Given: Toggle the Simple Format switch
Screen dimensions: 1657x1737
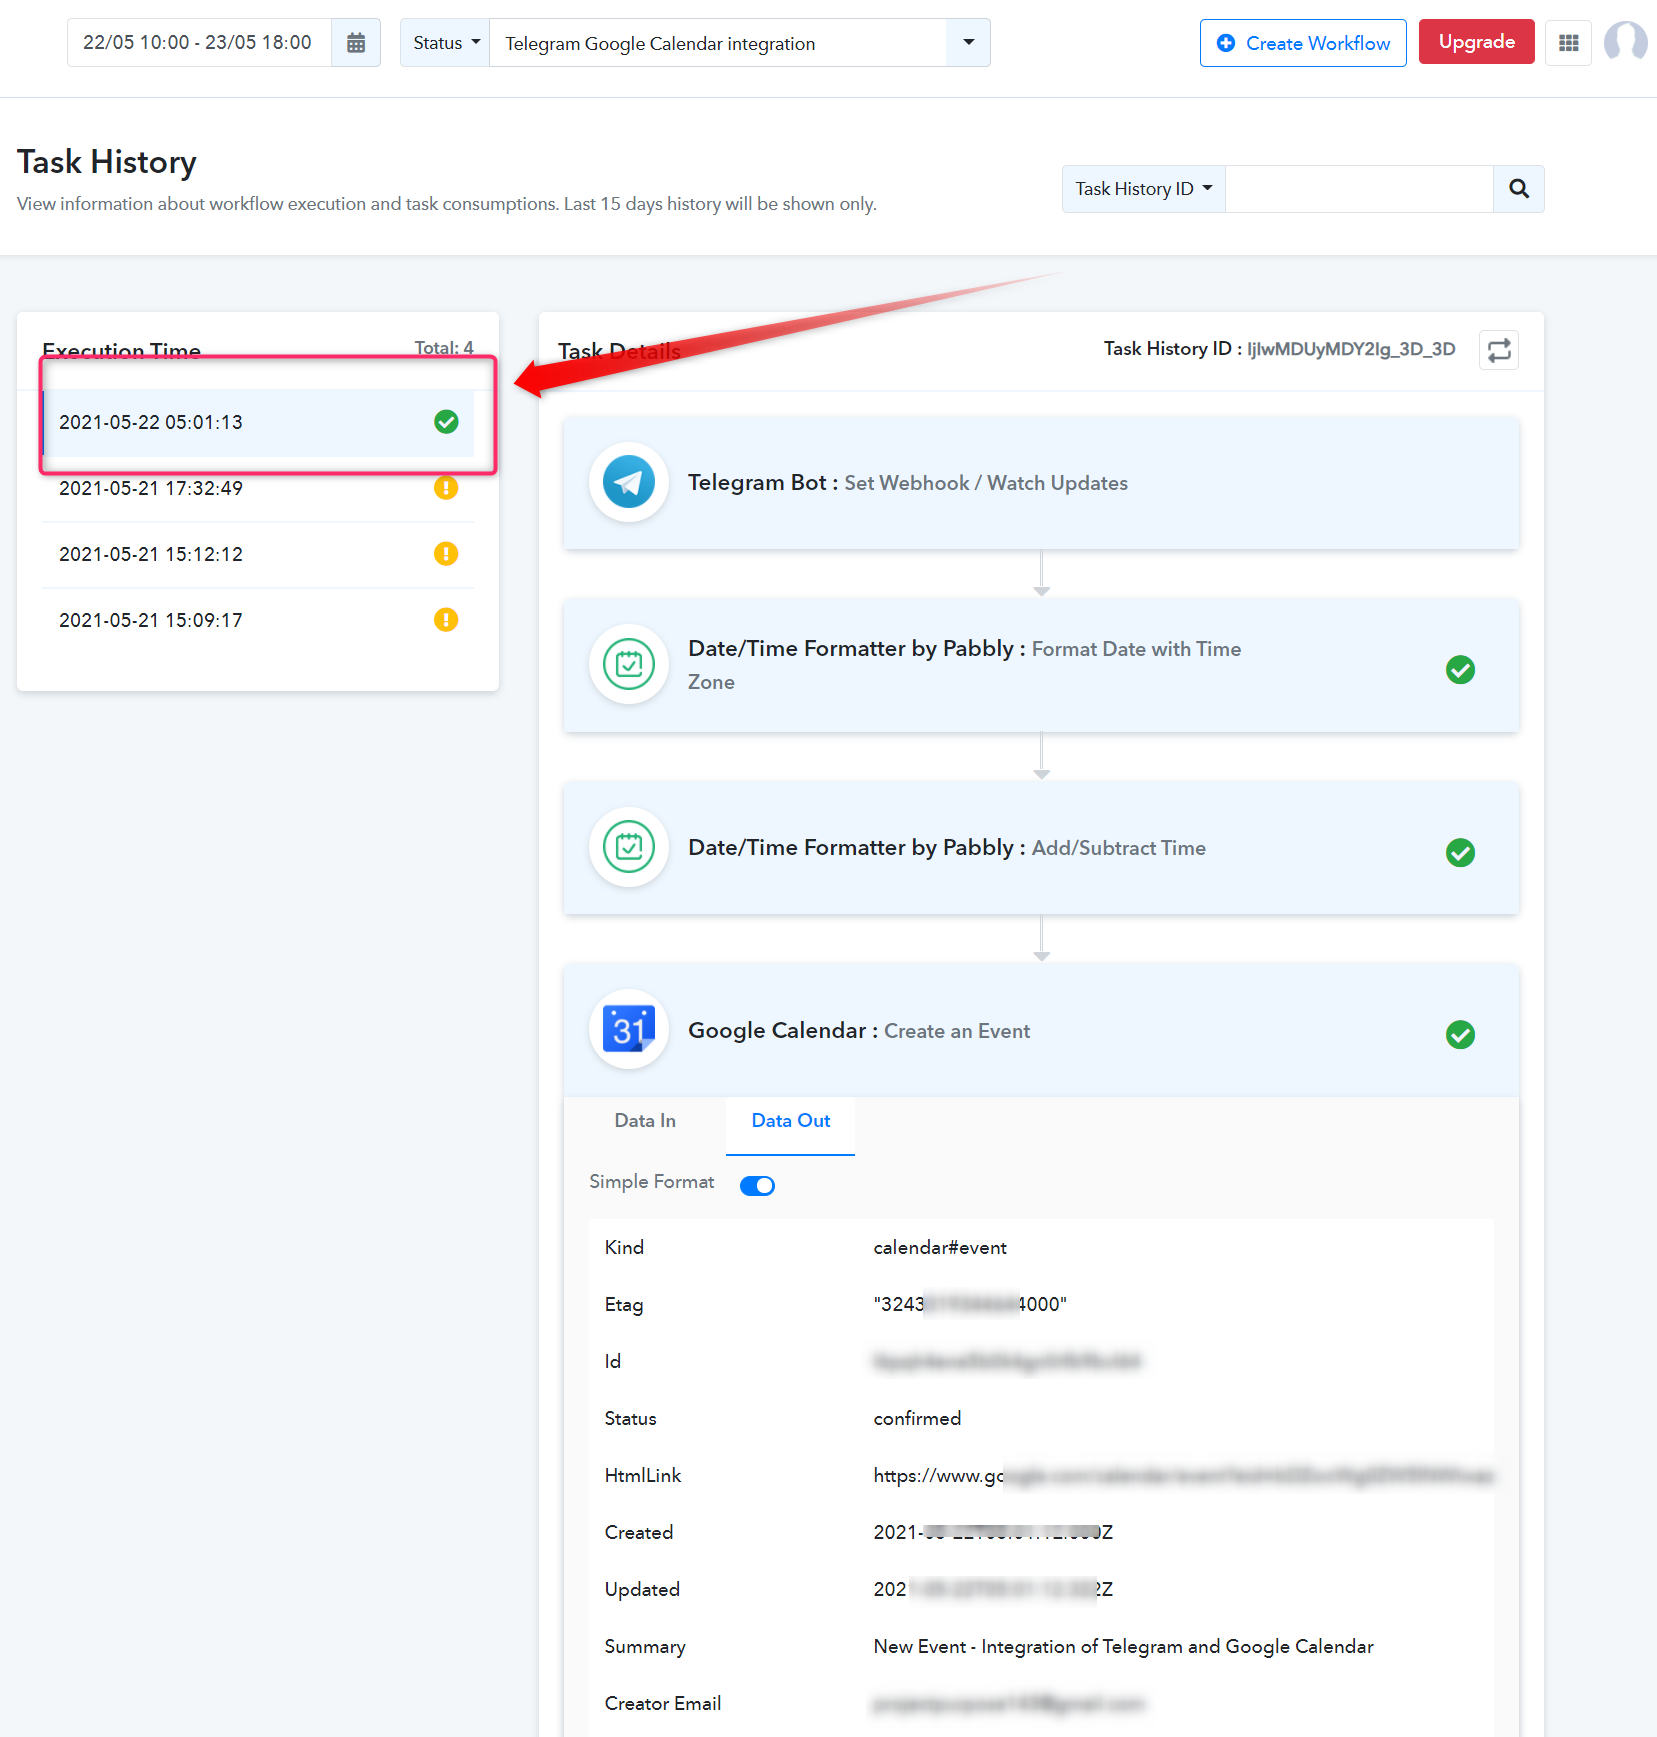Looking at the screenshot, I should (x=757, y=1185).
